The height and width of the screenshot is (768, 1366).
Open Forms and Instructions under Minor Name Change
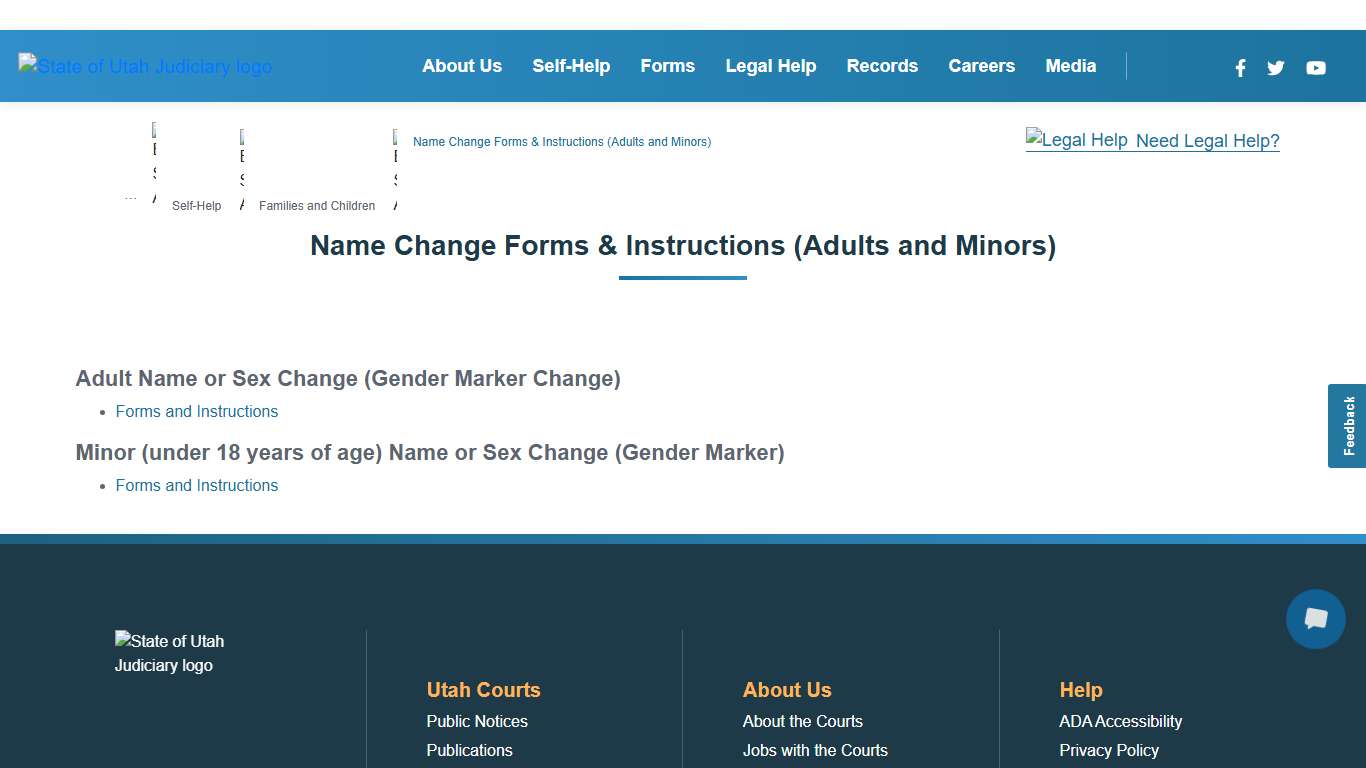[x=196, y=485]
